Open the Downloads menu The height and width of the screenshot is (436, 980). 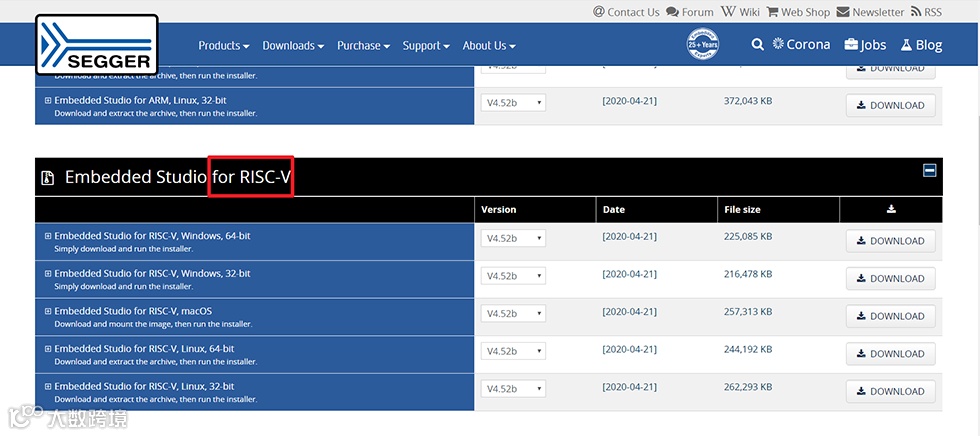coord(293,46)
